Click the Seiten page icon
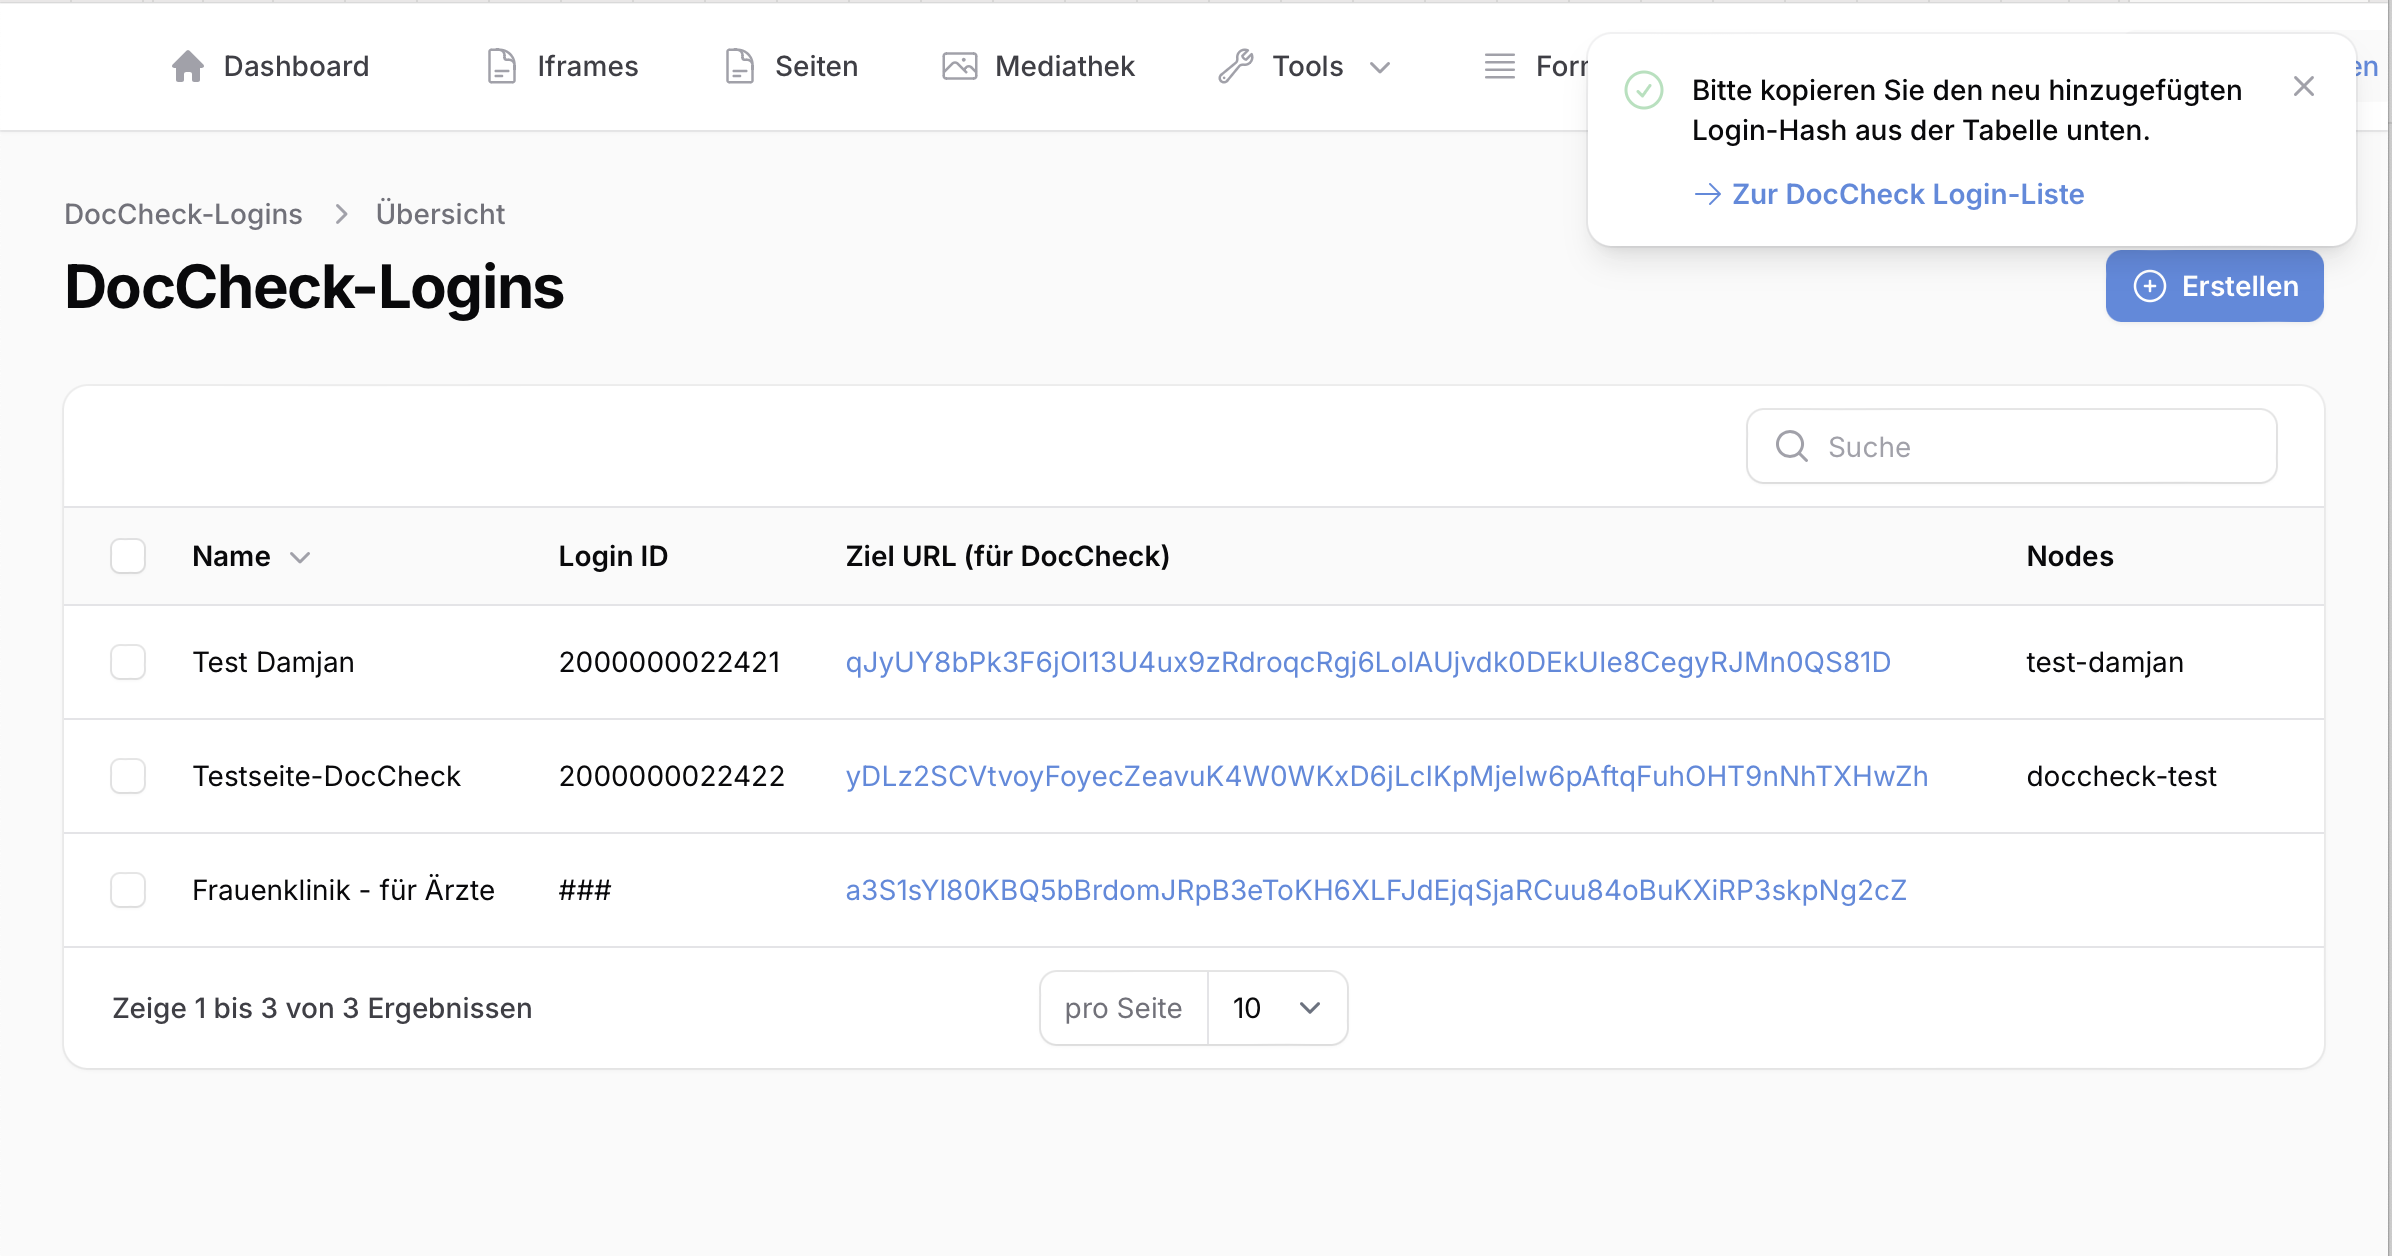 pos(740,66)
